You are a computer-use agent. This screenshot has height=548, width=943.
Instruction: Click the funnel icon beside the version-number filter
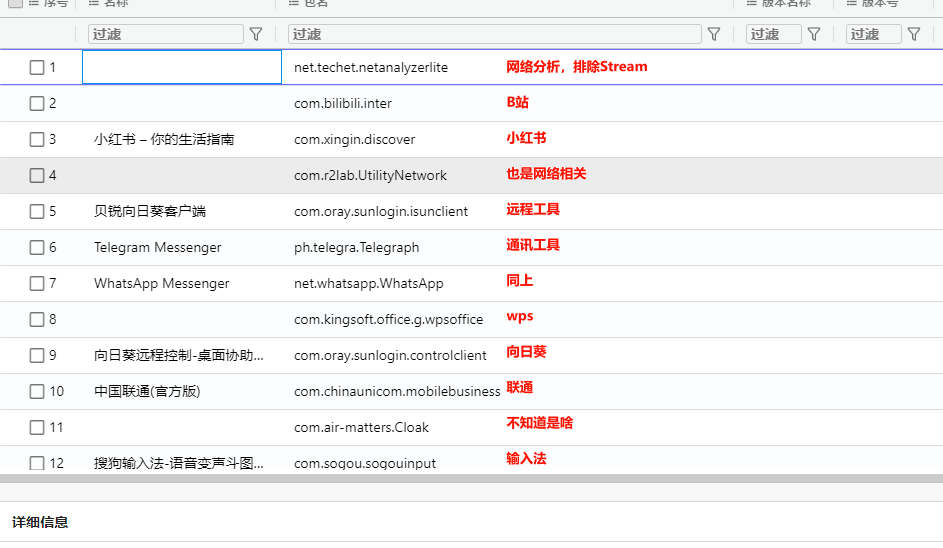point(914,34)
